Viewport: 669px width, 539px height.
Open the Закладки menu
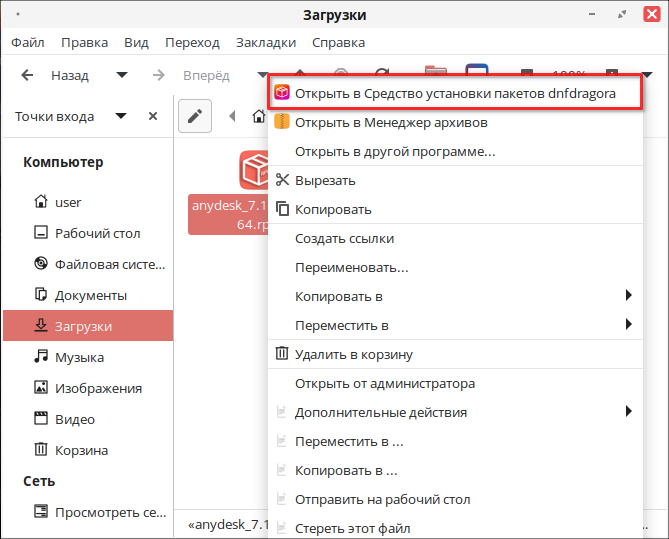(266, 43)
